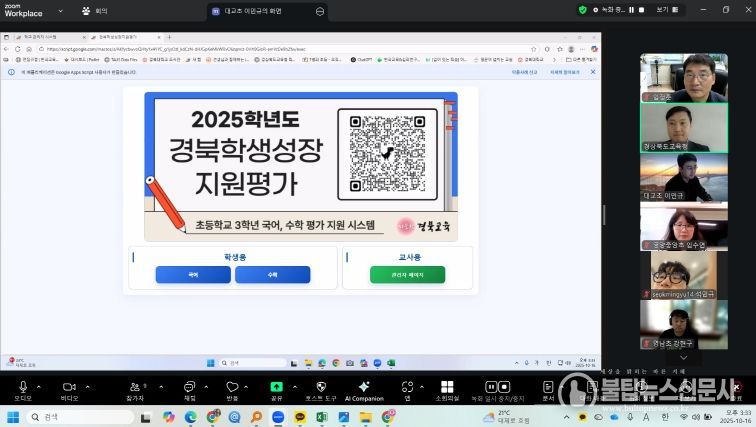Open 호스트 도구 host tools shield

point(321,385)
